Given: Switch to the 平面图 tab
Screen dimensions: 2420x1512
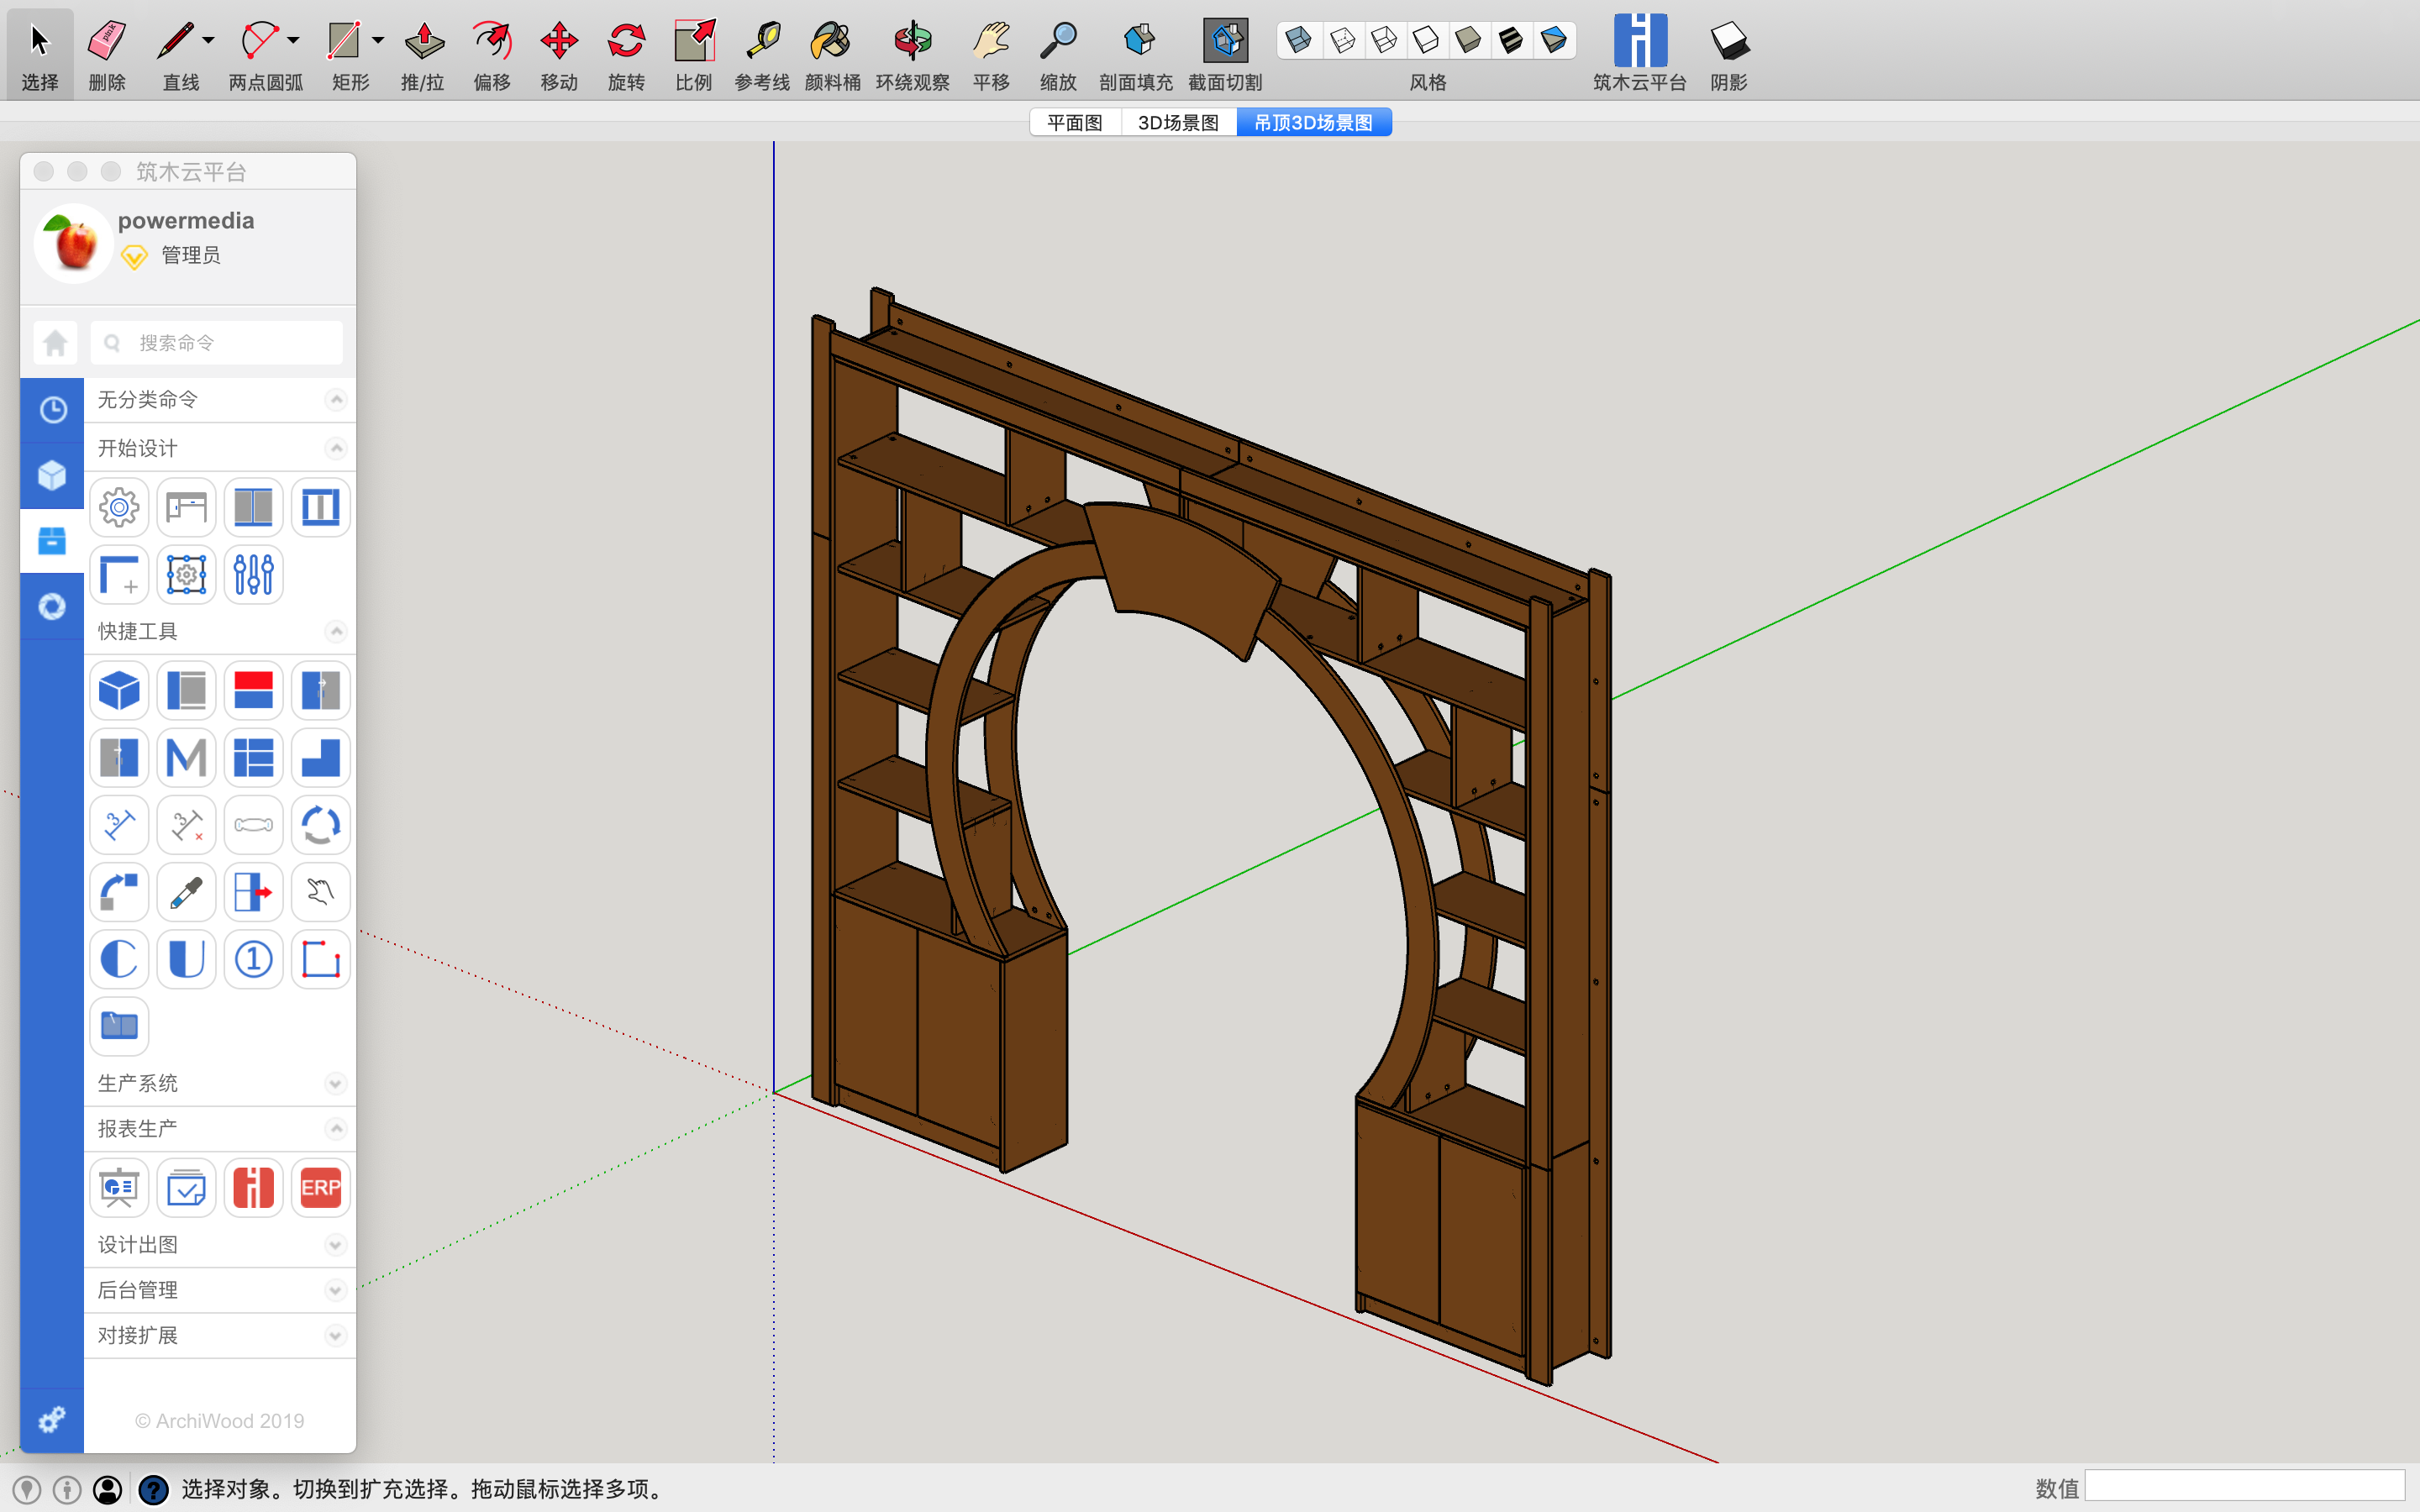Looking at the screenshot, I should 1075,122.
